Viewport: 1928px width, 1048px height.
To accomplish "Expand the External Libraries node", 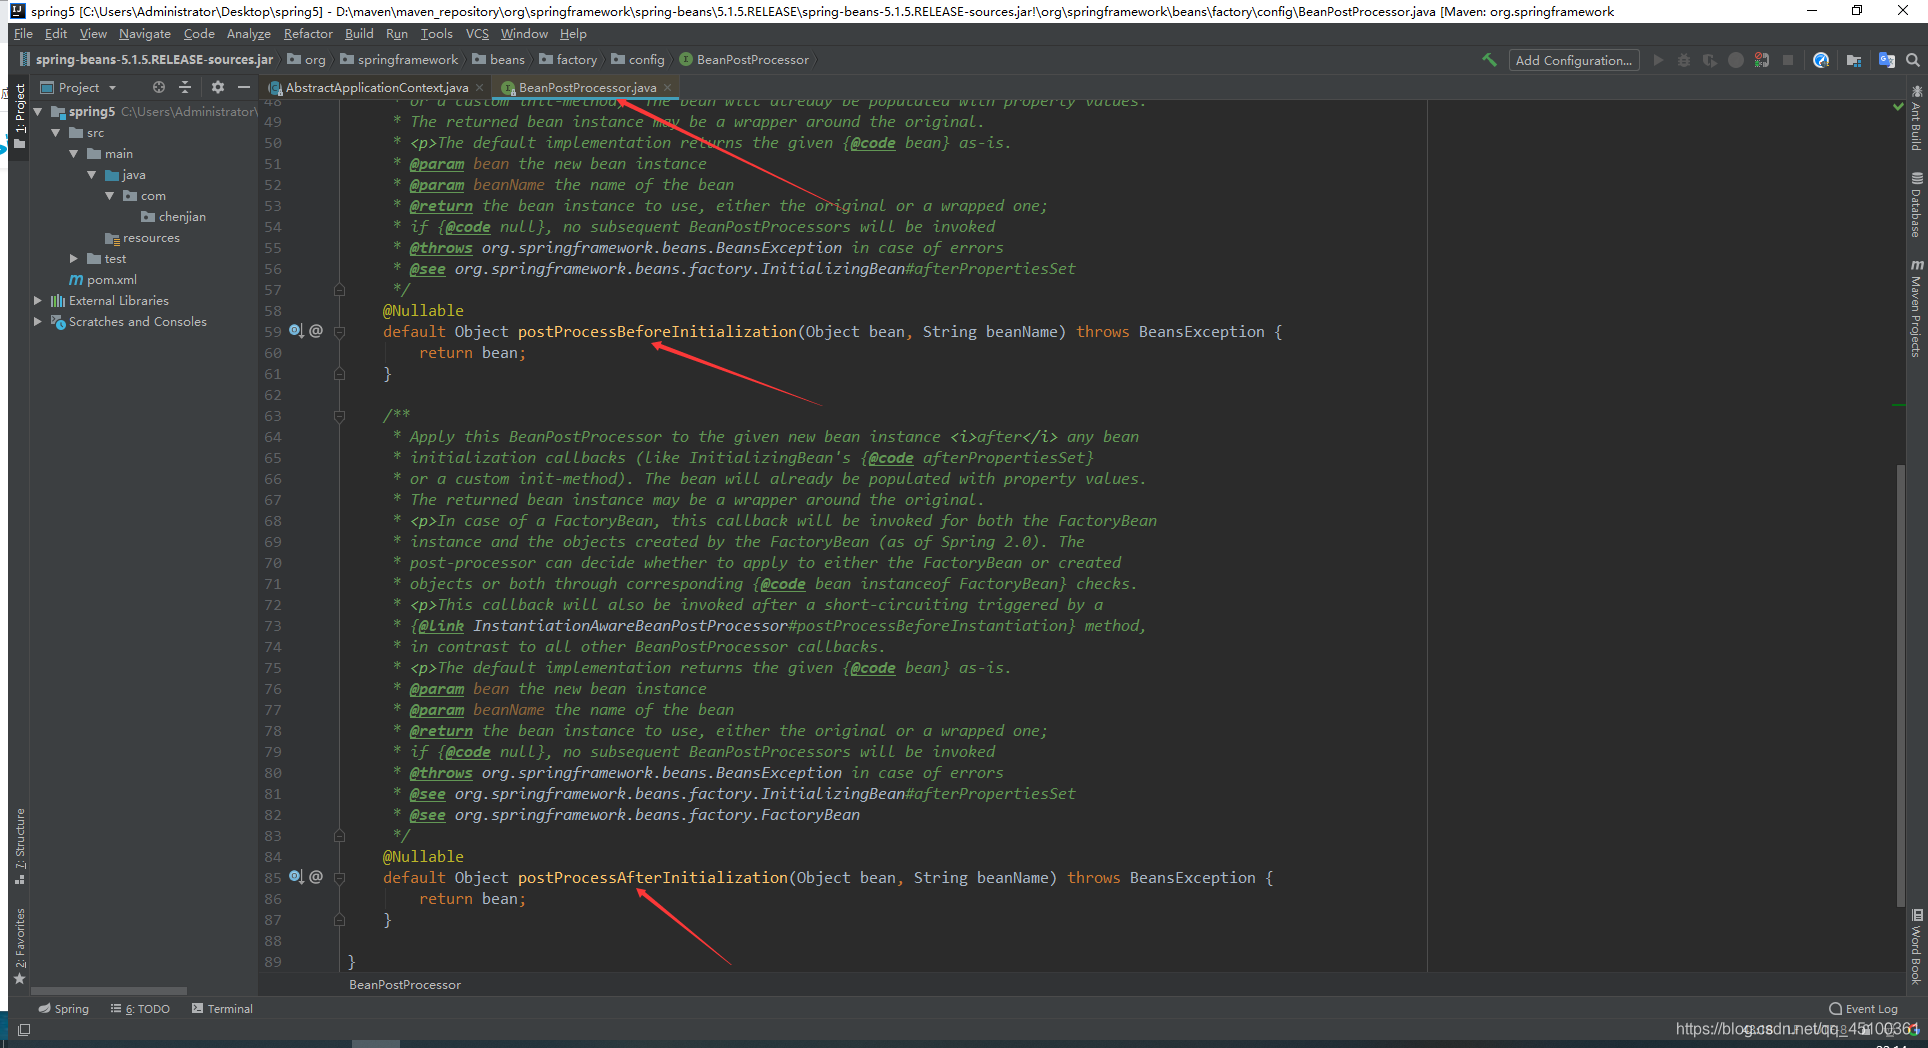I will click(x=38, y=300).
